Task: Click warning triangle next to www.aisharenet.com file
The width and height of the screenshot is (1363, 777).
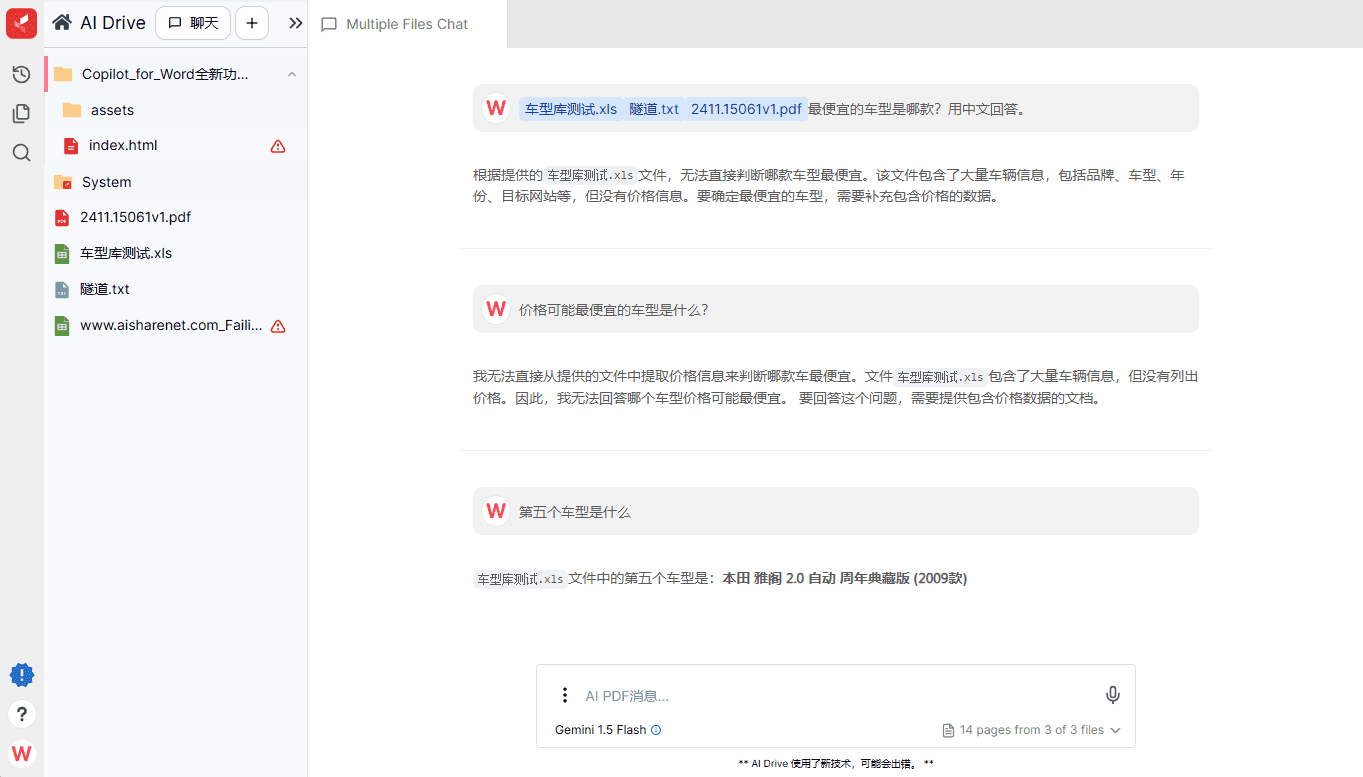Action: tap(278, 326)
